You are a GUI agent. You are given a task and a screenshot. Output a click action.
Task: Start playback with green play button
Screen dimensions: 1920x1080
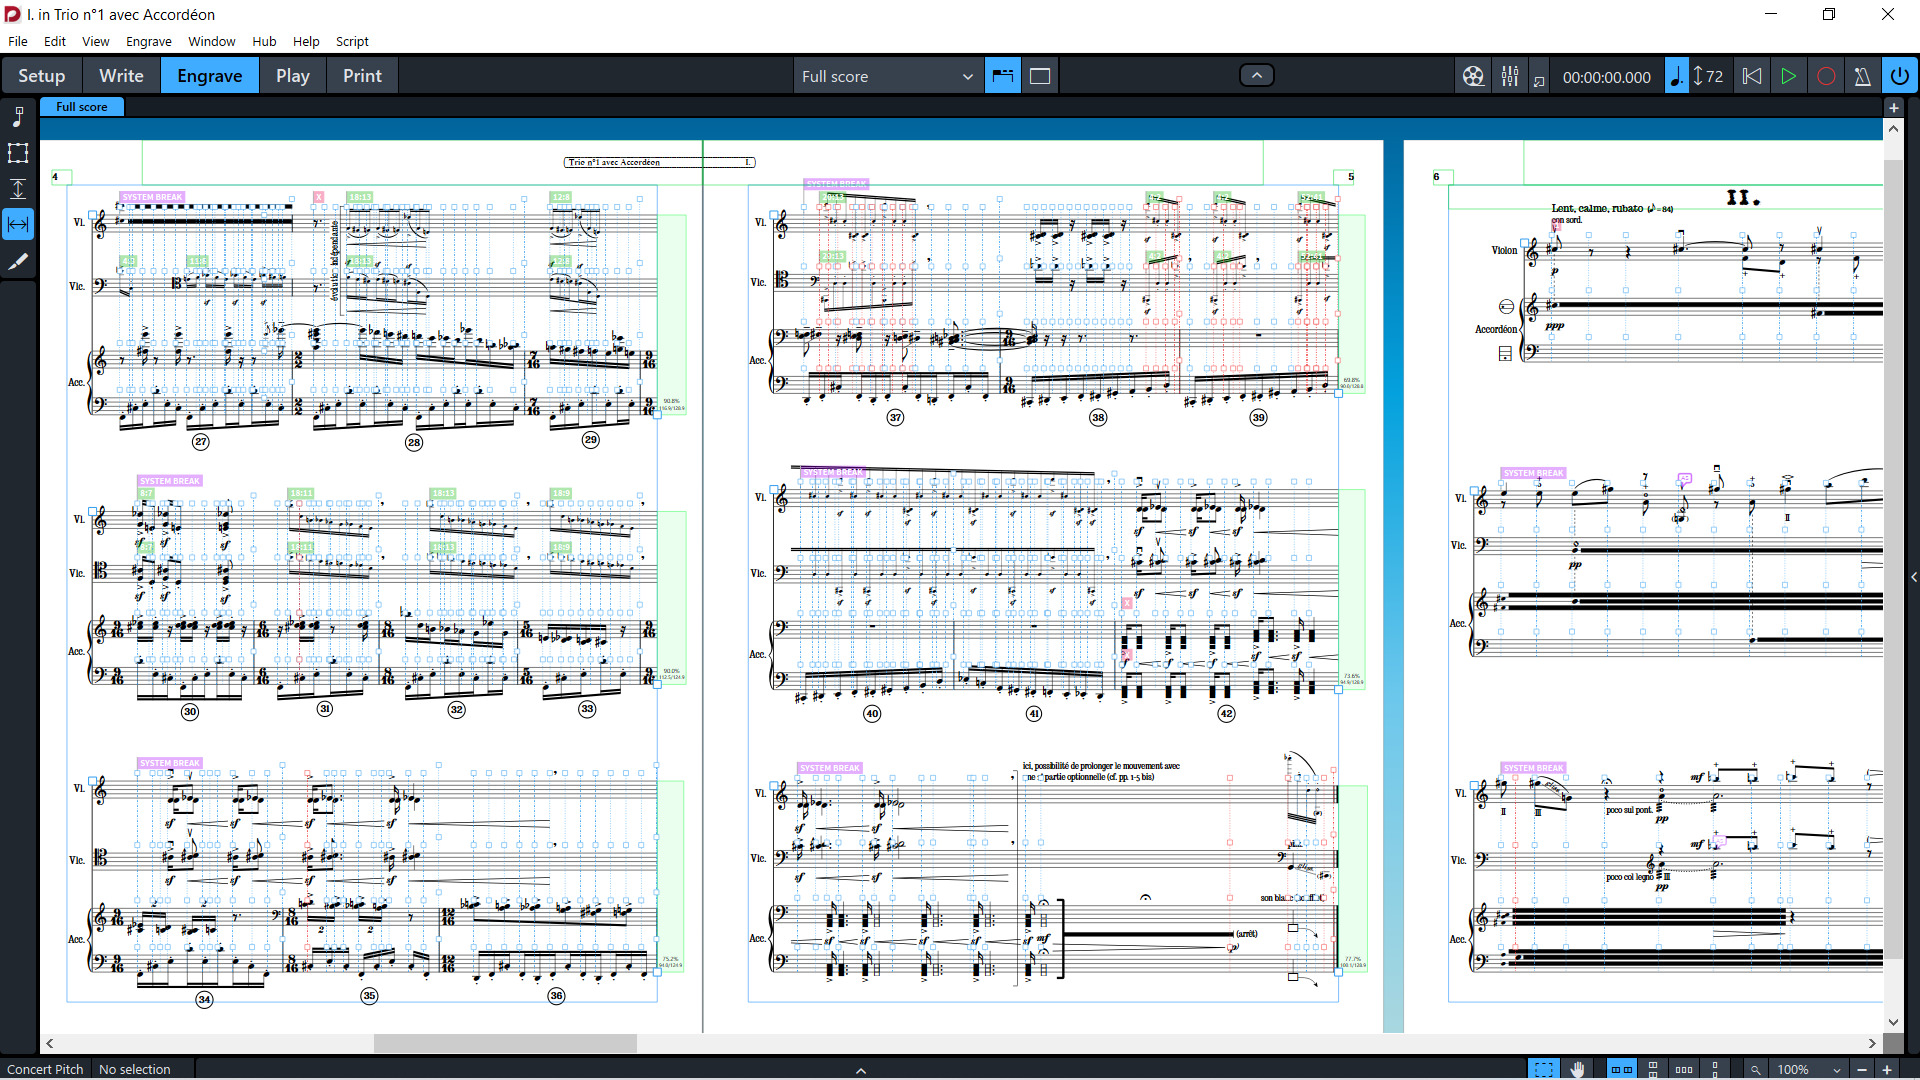(x=1788, y=76)
